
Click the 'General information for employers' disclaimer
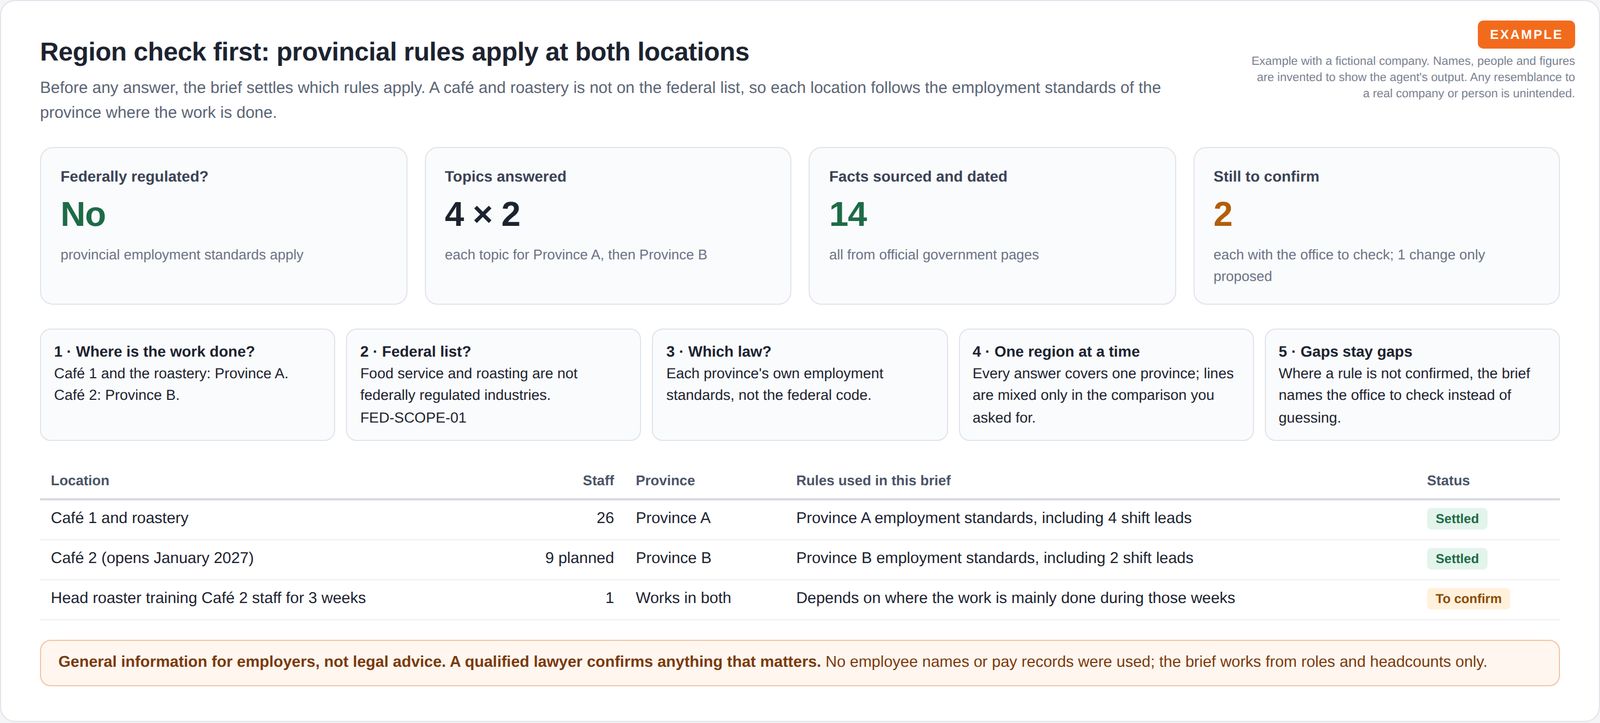click(x=800, y=663)
